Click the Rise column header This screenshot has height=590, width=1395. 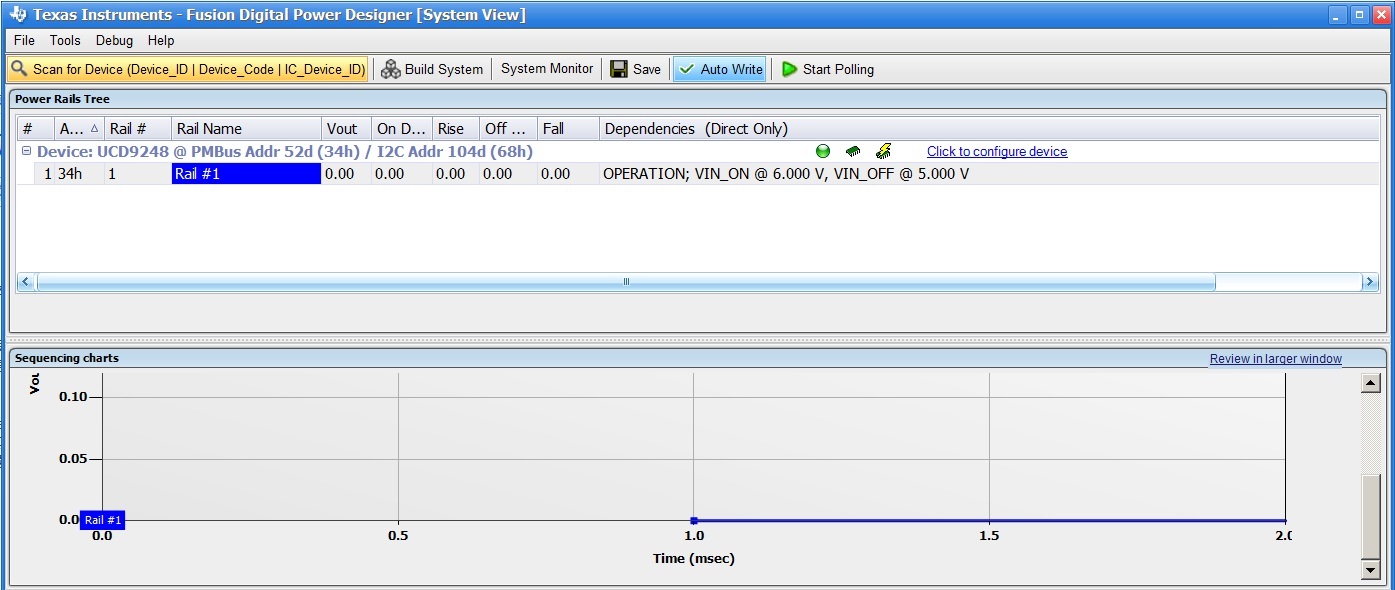tap(456, 128)
